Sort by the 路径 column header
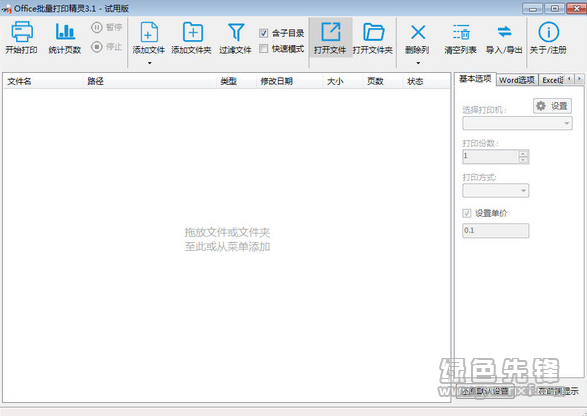The width and height of the screenshot is (587, 416). (149, 81)
